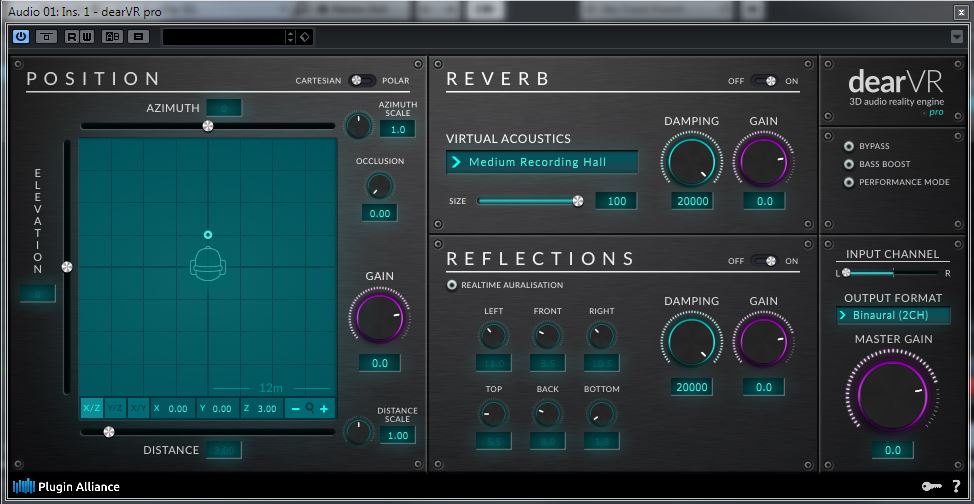Image resolution: width=974 pixels, height=504 pixels.
Task: Select the X/Z view tab
Action: [x=92, y=408]
